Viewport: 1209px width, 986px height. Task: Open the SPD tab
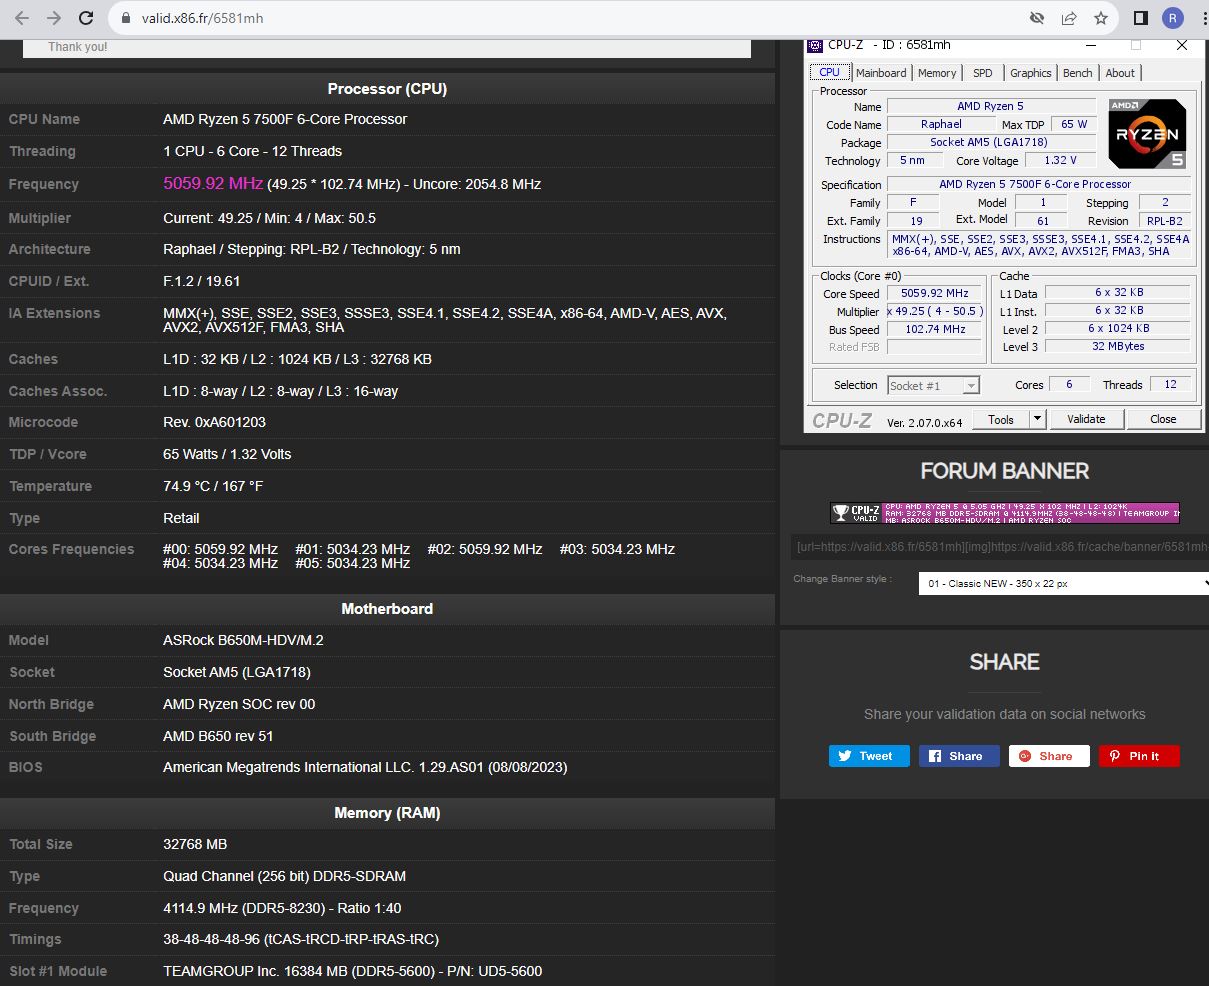point(983,73)
